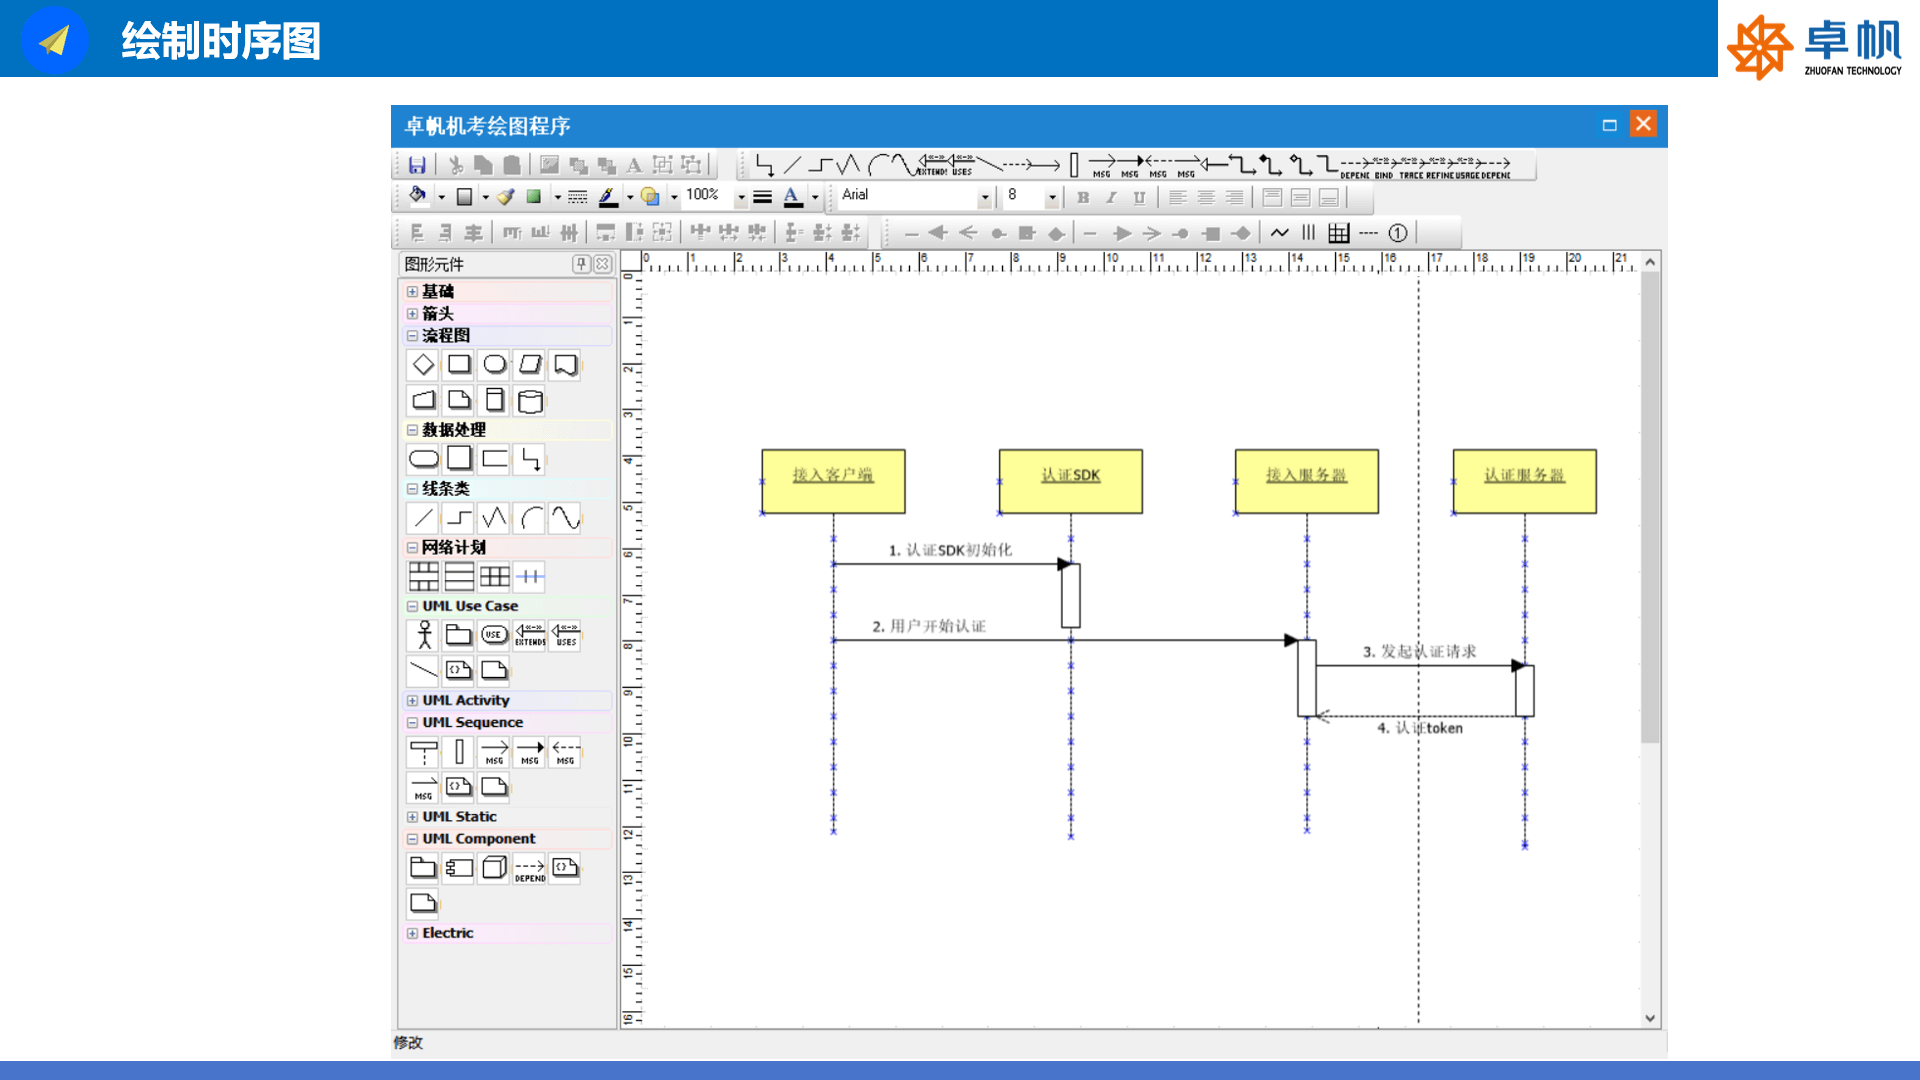1920x1080 pixels.
Task: Click the vertical scrollbar down arrow
Action: 1650,1018
